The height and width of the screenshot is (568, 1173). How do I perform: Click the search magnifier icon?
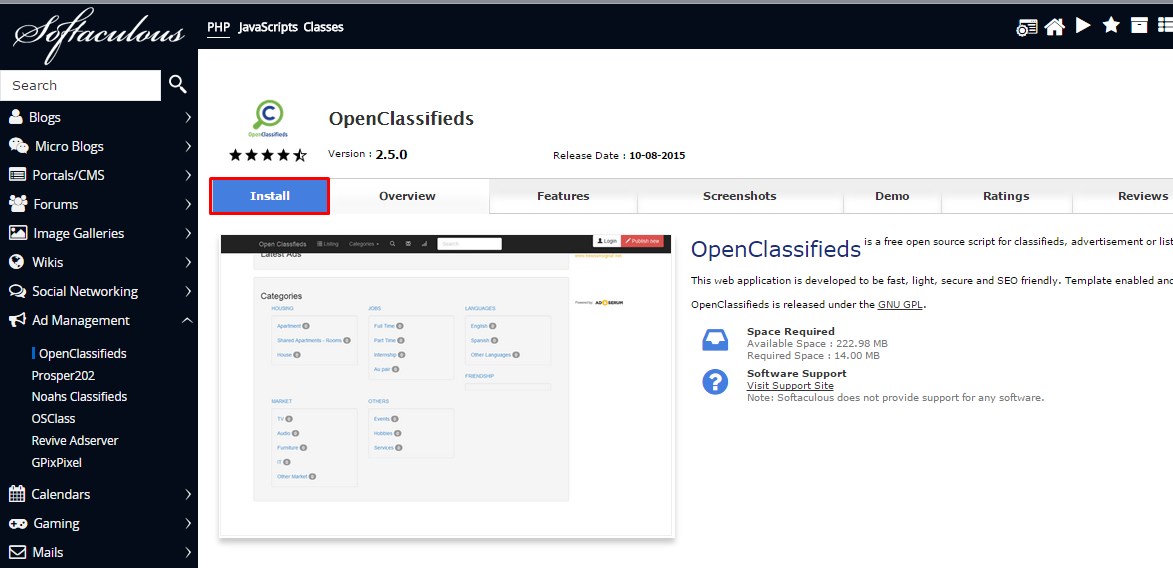point(177,84)
